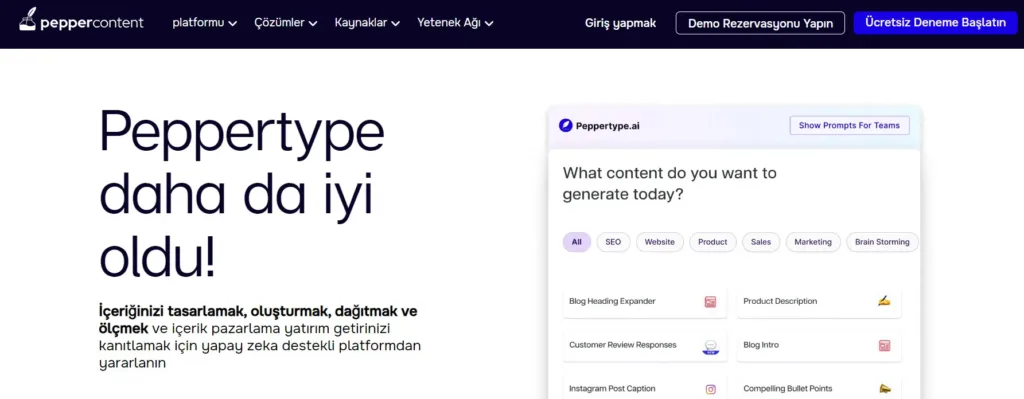Click the Pepper Content logo
The width and height of the screenshot is (1024, 399).
(x=82, y=21)
